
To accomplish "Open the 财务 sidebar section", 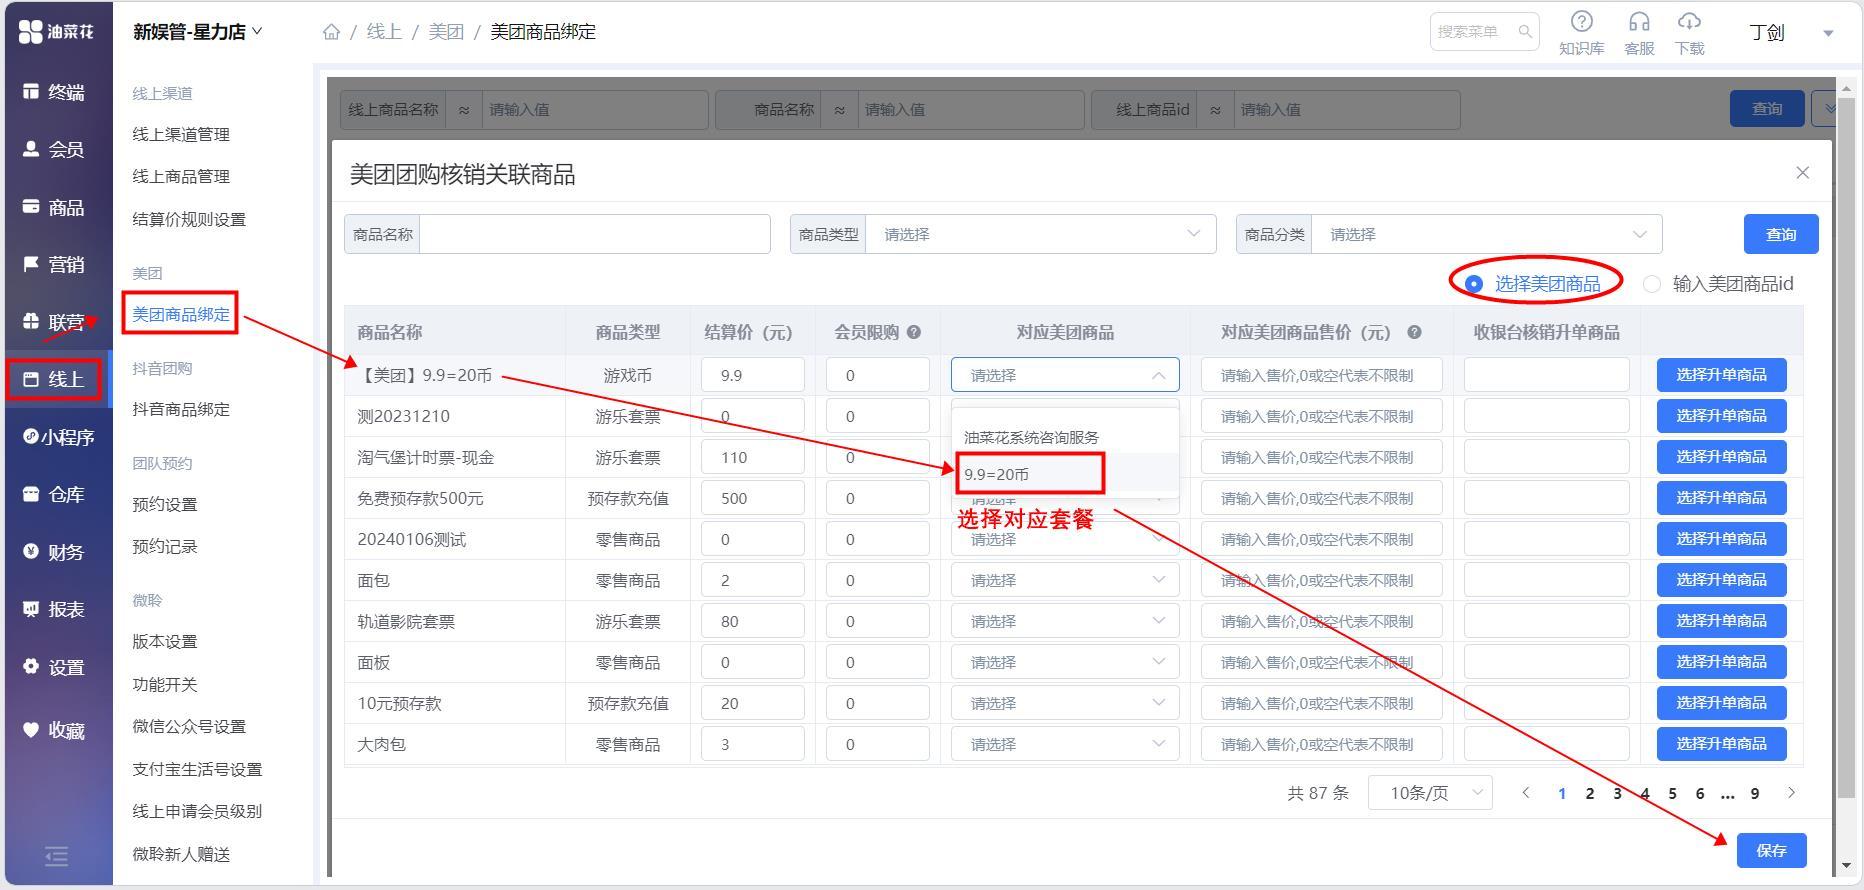I will click(x=55, y=552).
